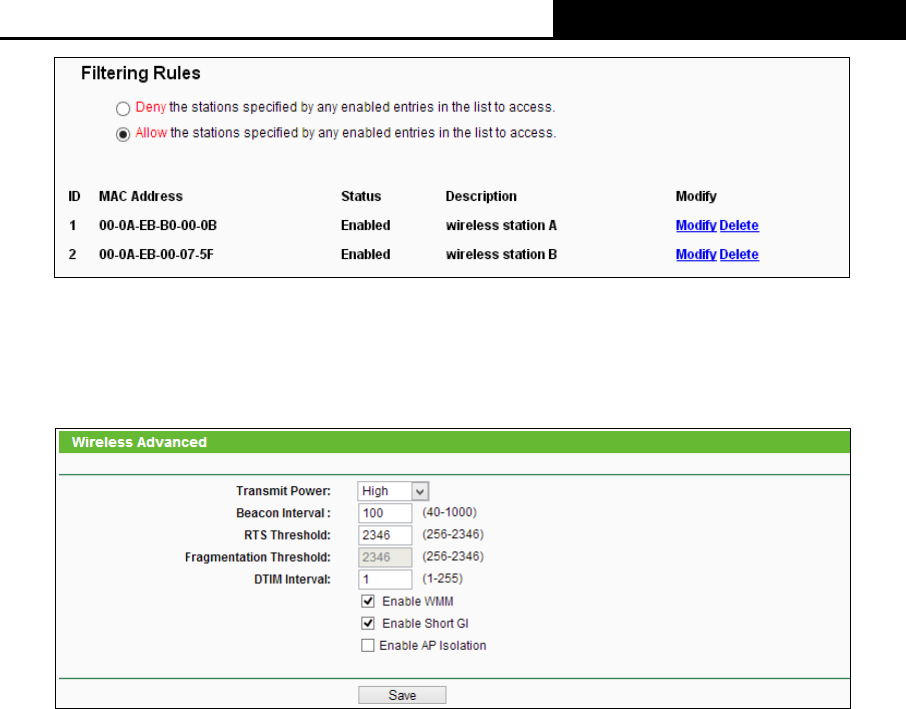906x709 pixels.
Task: Click the wireless station B description
Action: point(501,254)
